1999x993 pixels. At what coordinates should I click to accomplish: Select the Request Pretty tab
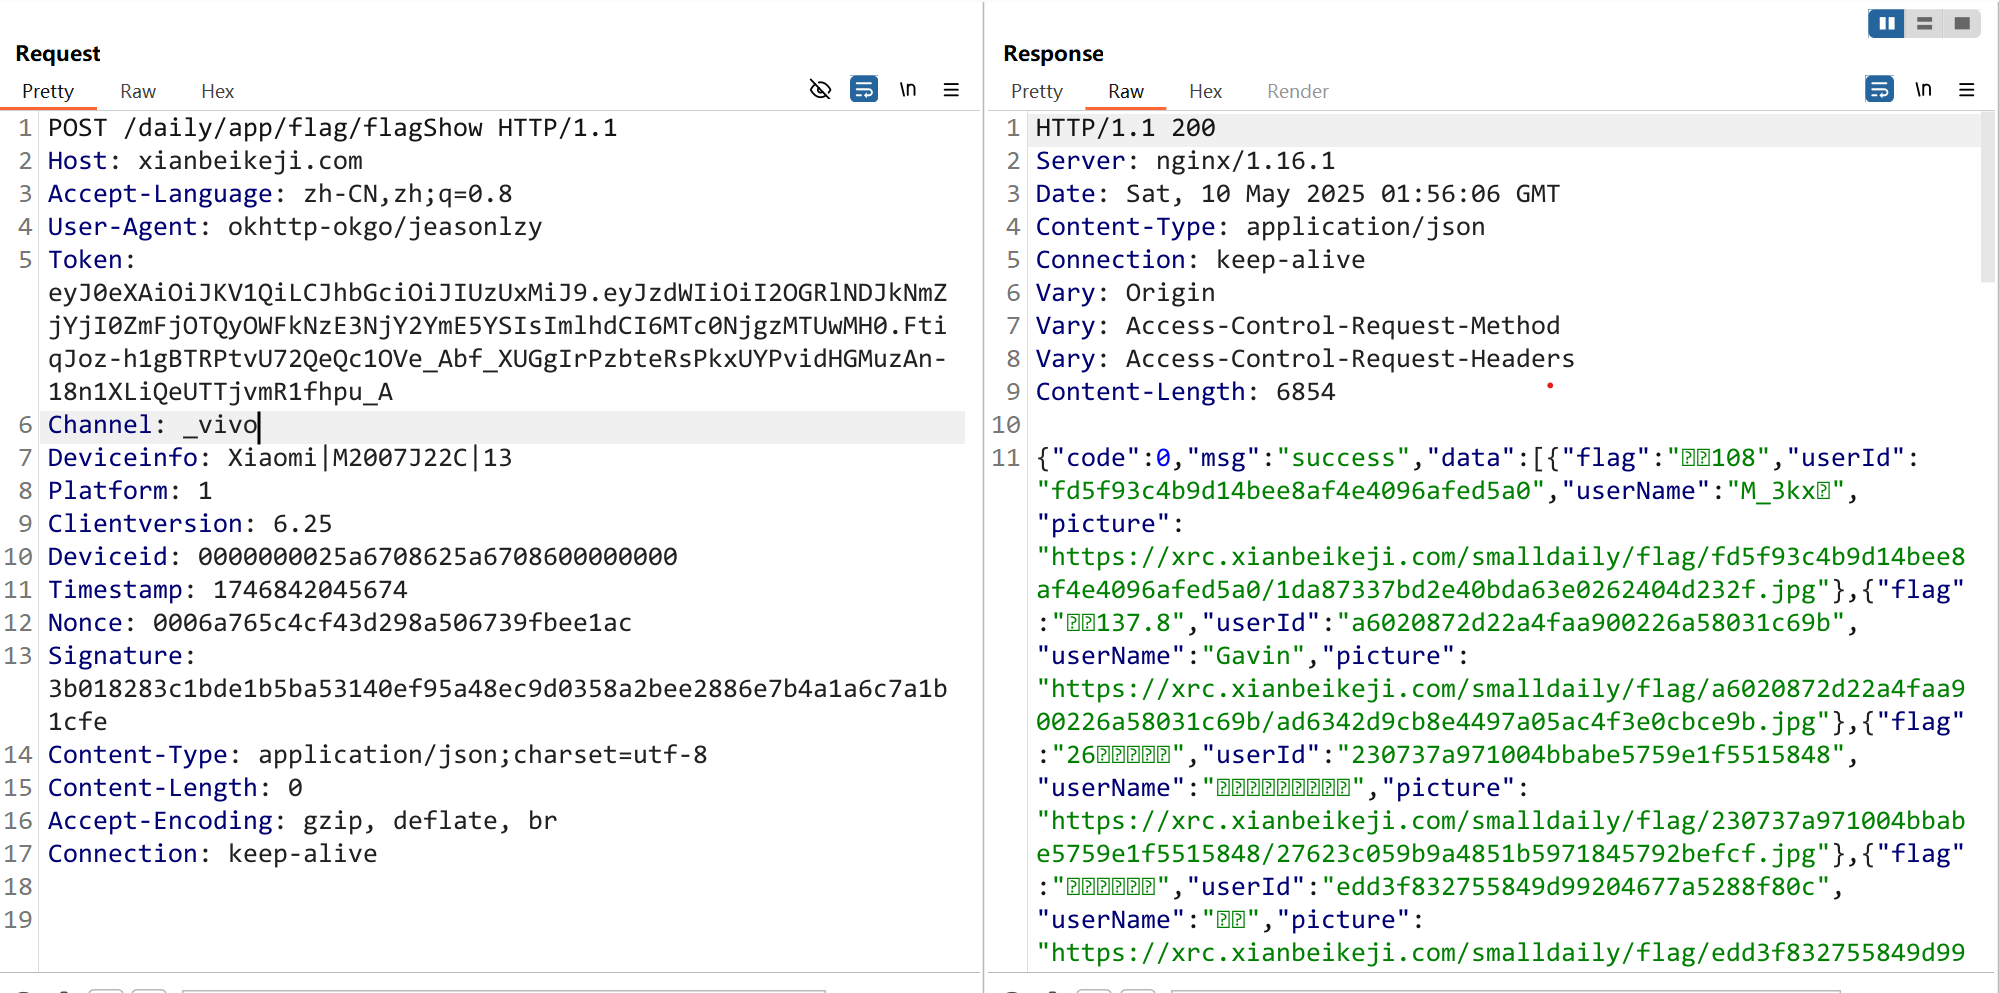click(48, 91)
